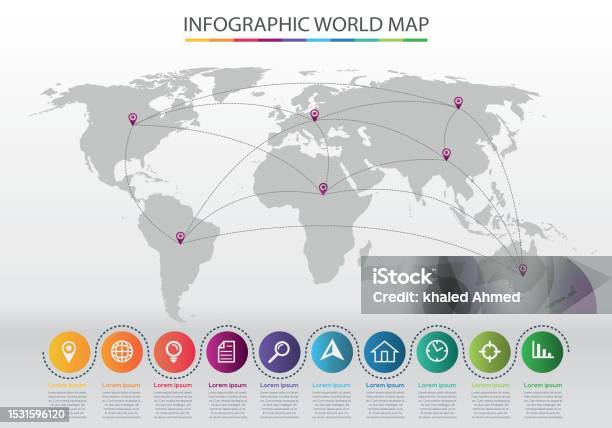This screenshot has width=612, height=428.
Task: Click the map pin on central China
Action: 446,154
